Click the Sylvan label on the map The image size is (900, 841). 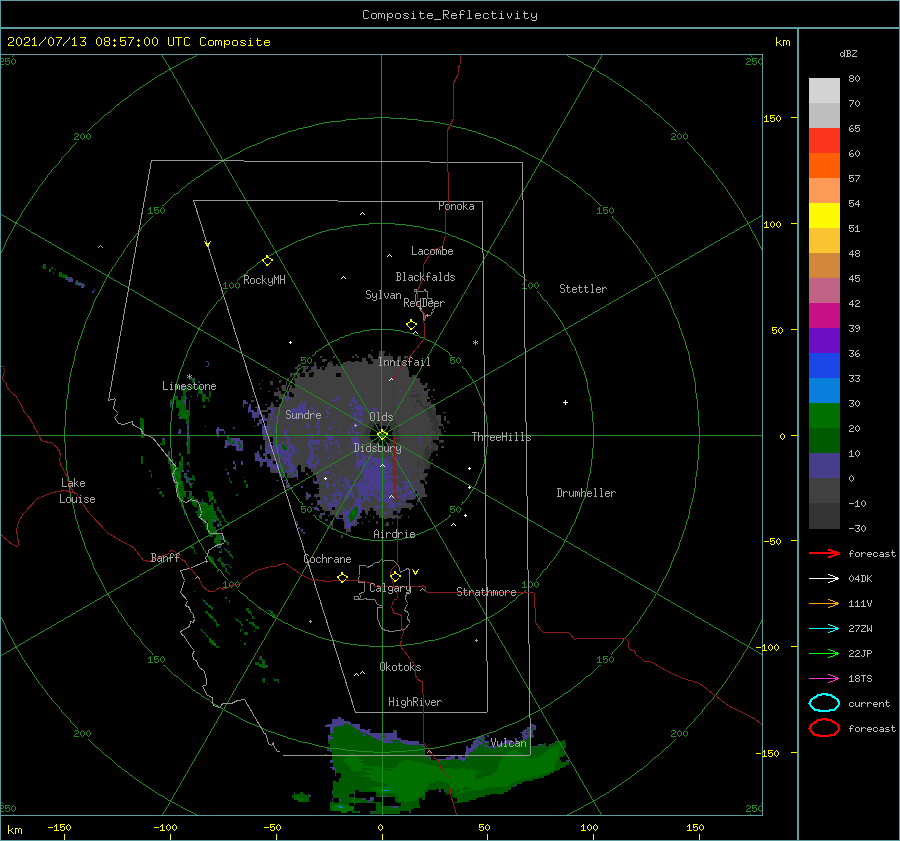[x=383, y=295]
